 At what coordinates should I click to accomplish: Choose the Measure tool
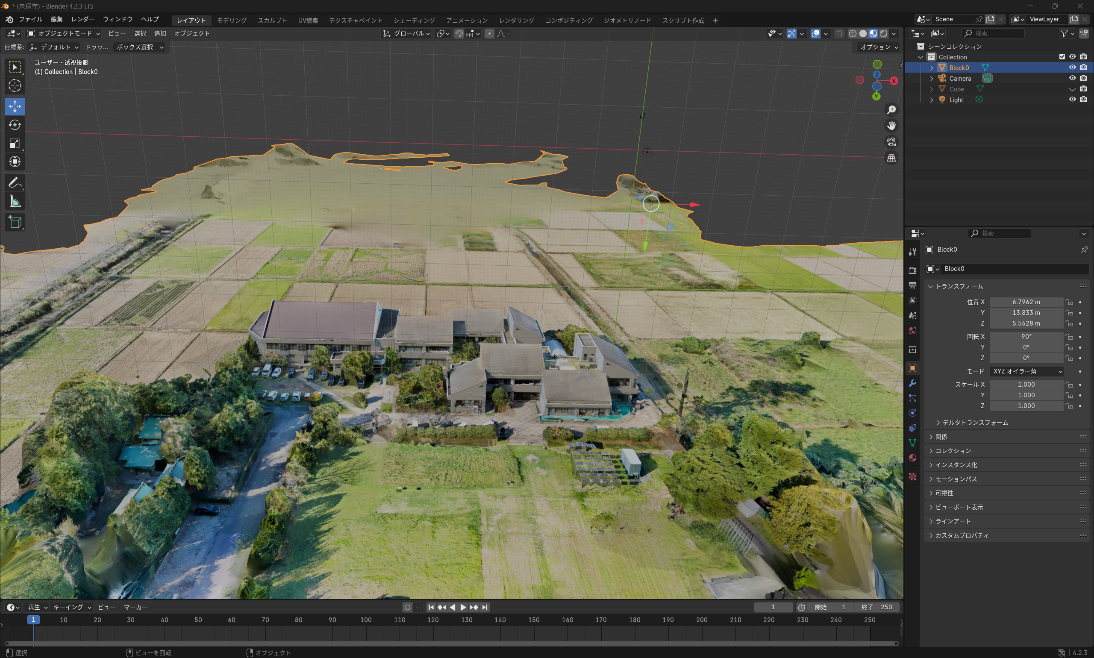pyautogui.click(x=15, y=202)
